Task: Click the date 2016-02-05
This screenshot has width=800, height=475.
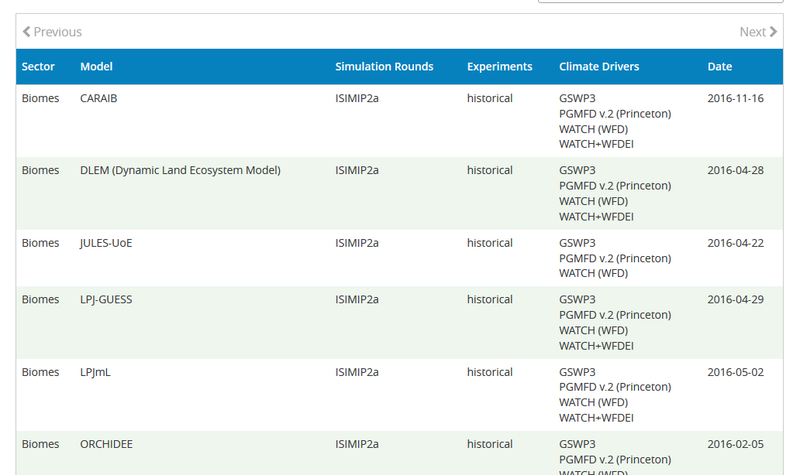Action: point(736,444)
